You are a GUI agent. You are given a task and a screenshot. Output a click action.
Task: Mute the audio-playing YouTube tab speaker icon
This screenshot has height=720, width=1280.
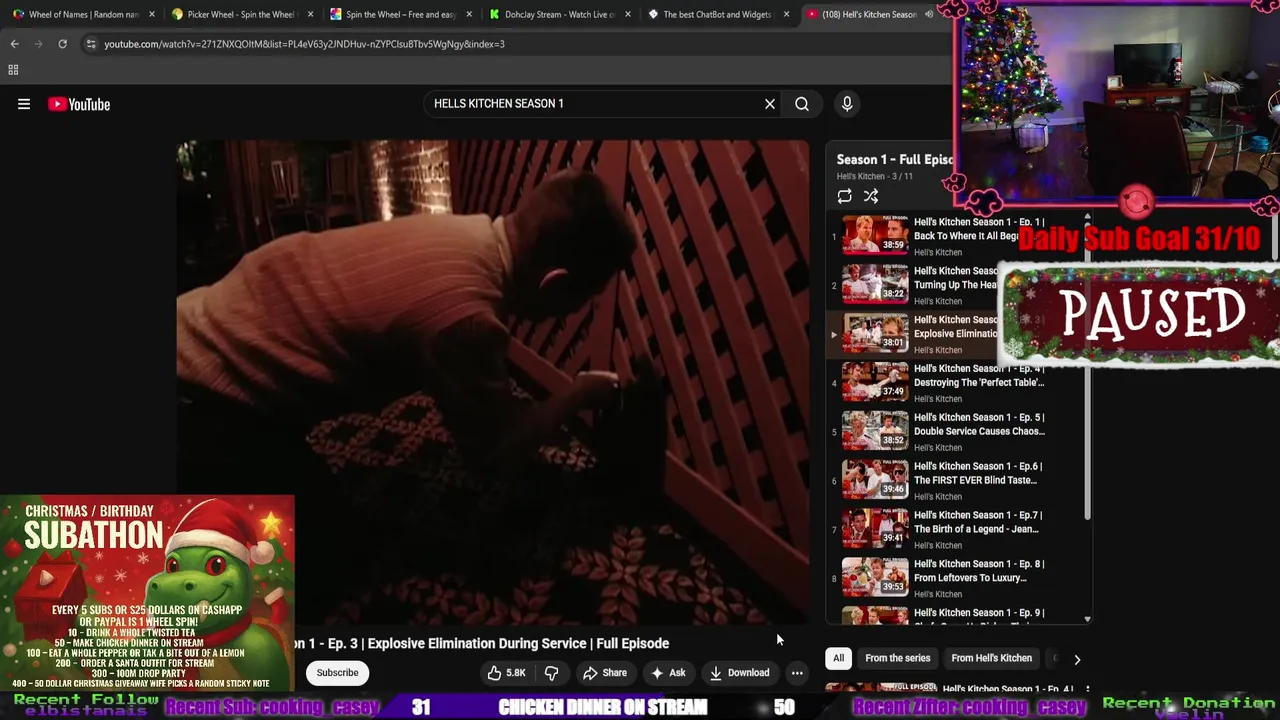928,15
